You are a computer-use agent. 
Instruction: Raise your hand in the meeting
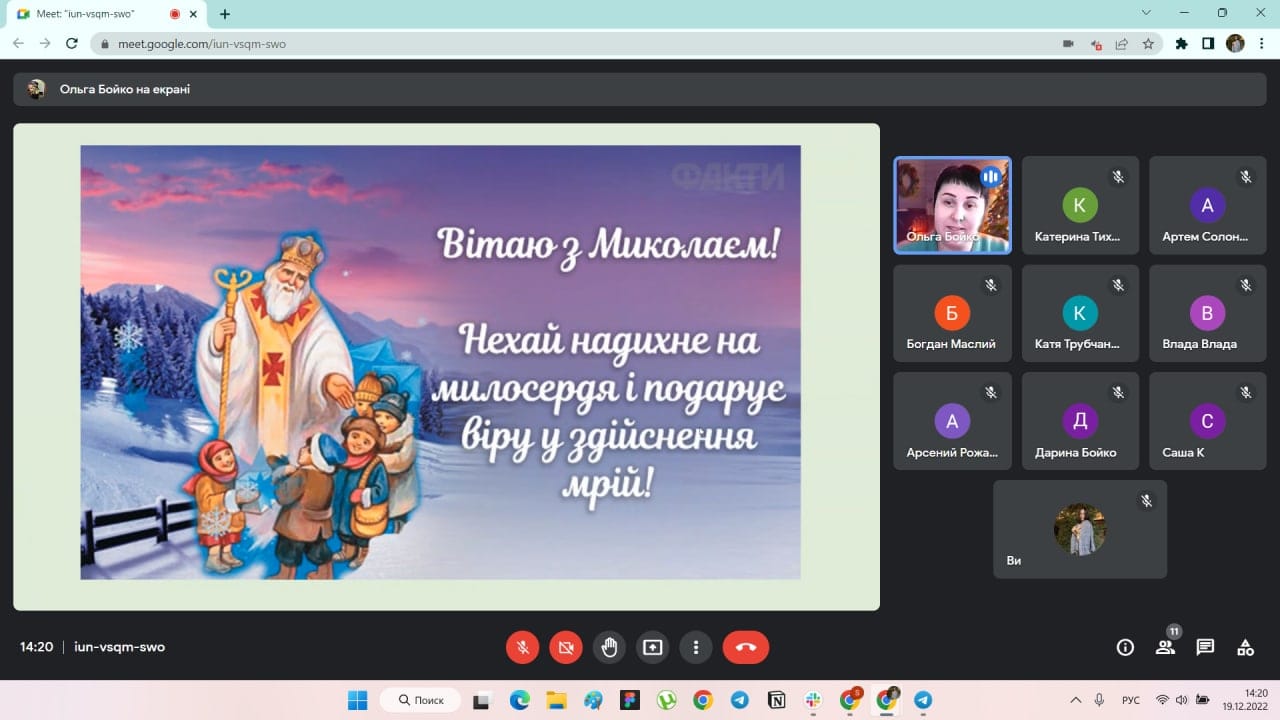tap(609, 647)
